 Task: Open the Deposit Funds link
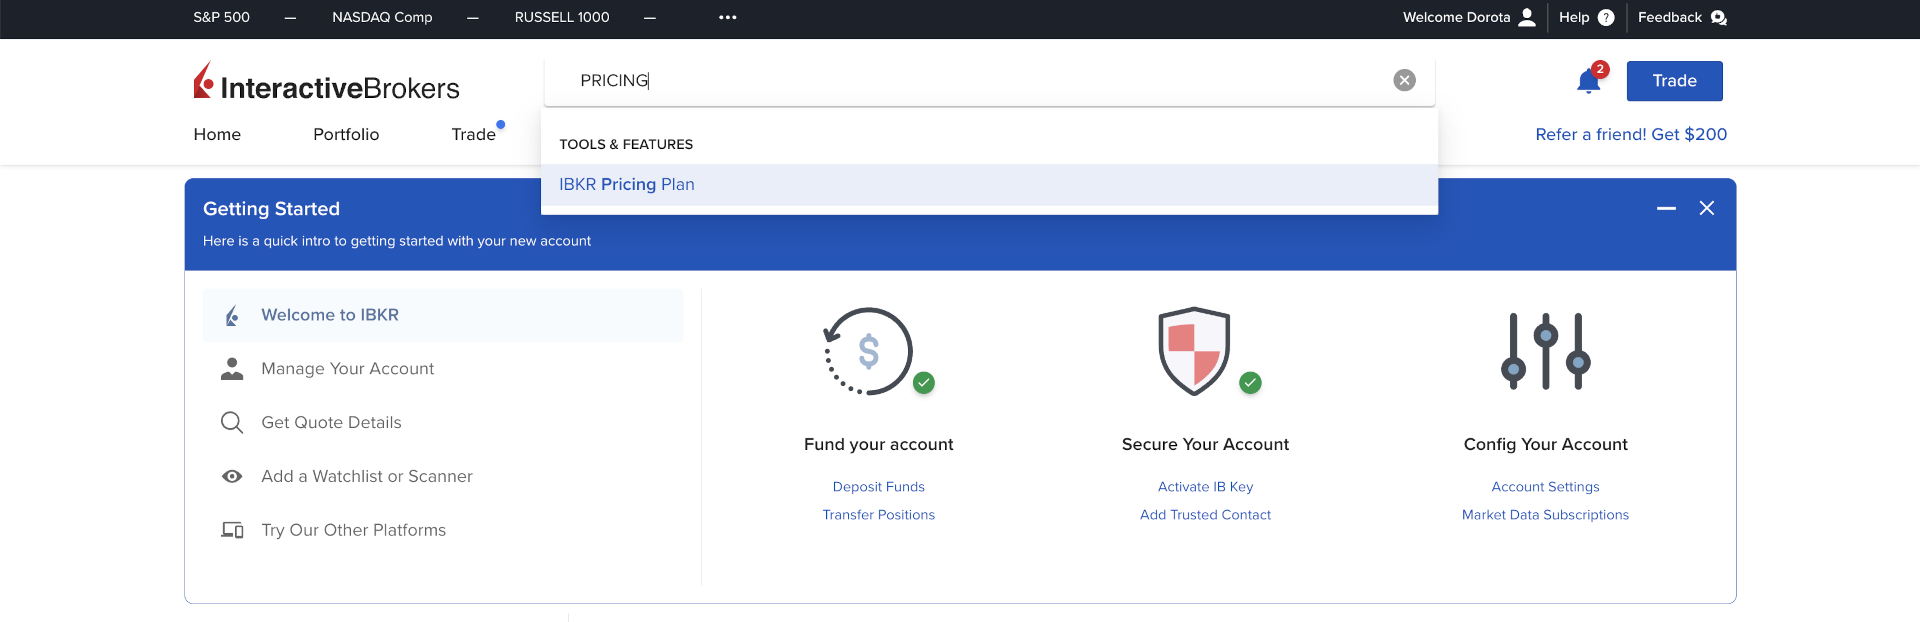[878, 487]
